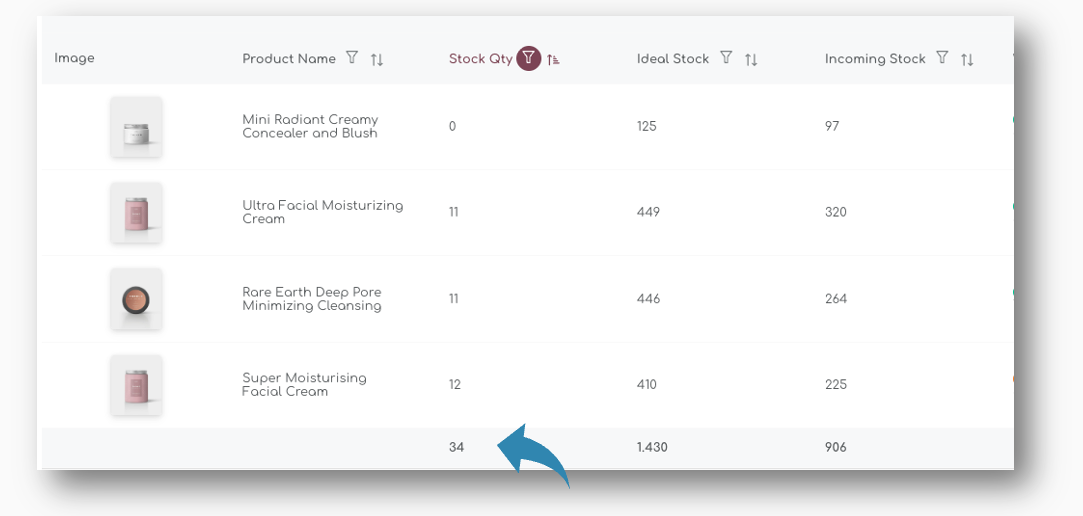
Task: Open Ultra Facial Moisturizing Cream thumbnail
Action: [136, 213]
